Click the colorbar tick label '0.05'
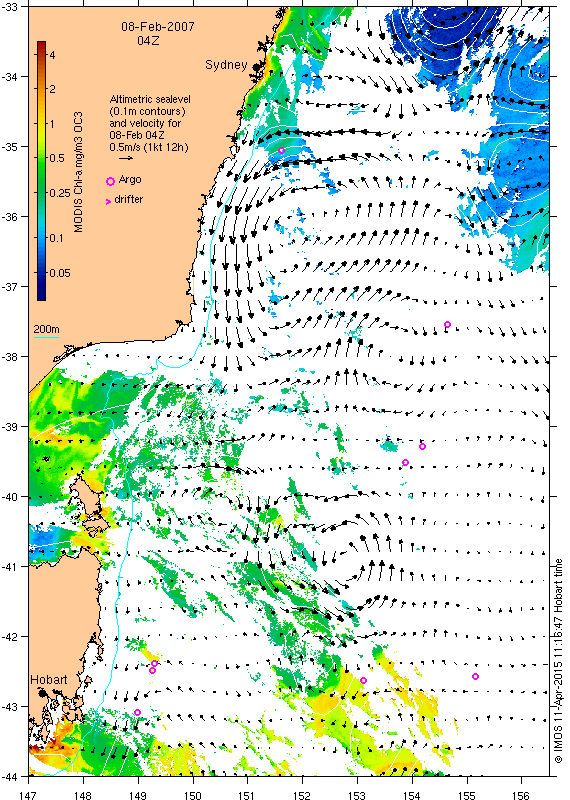The image size is (570, 800). tap(60, 273)
